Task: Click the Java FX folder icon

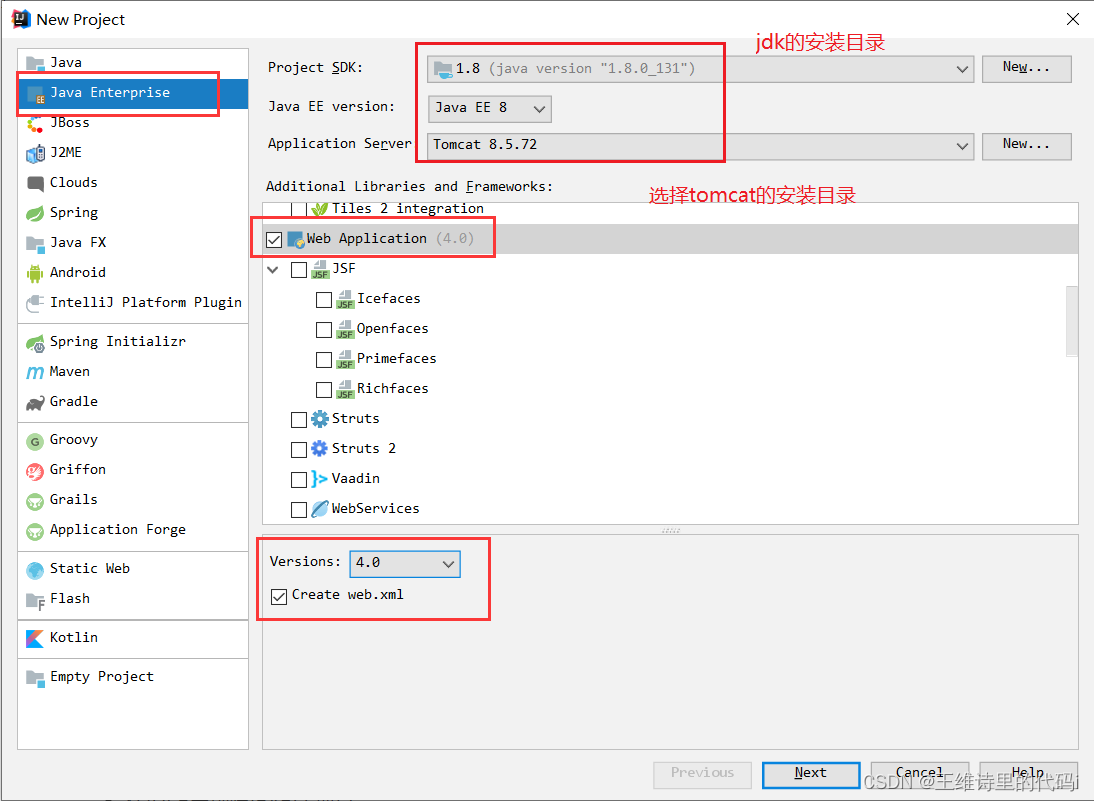Action: (35, 243)
